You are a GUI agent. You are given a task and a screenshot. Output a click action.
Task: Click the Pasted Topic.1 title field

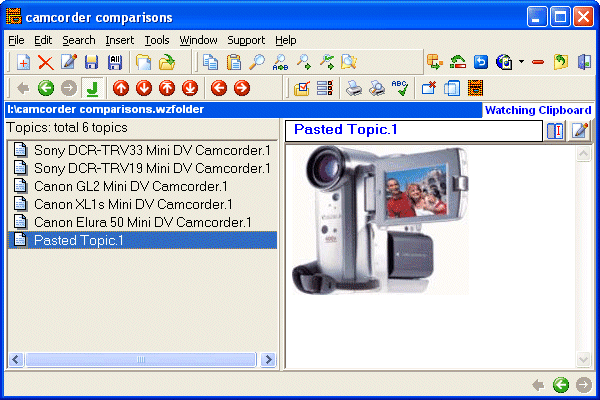pos(414,131)
